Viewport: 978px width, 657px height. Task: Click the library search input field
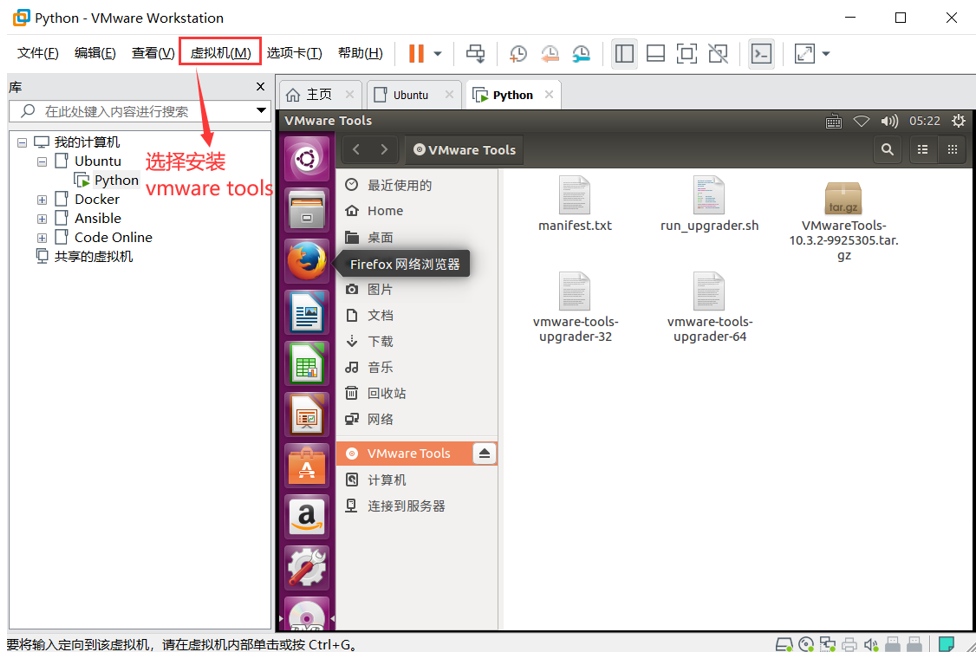[x=140, y=112]
